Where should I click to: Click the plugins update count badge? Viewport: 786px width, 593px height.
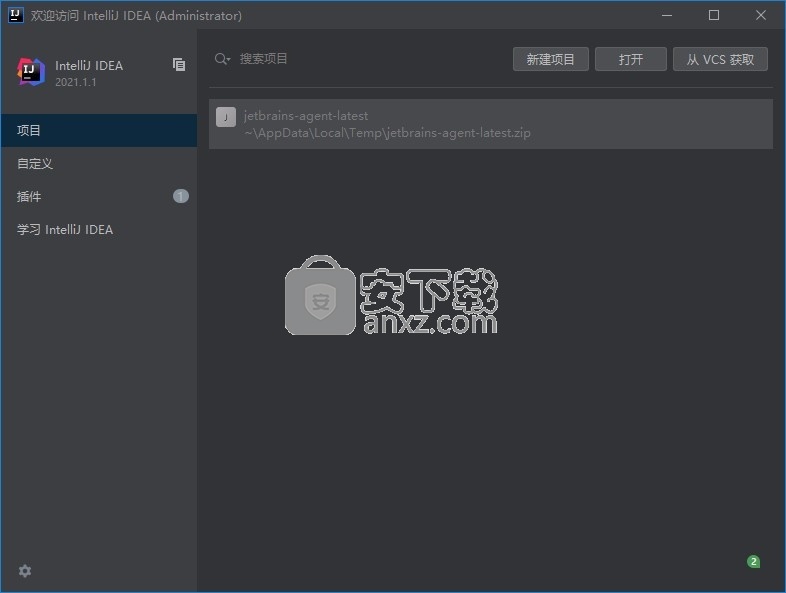click(181, 196)
